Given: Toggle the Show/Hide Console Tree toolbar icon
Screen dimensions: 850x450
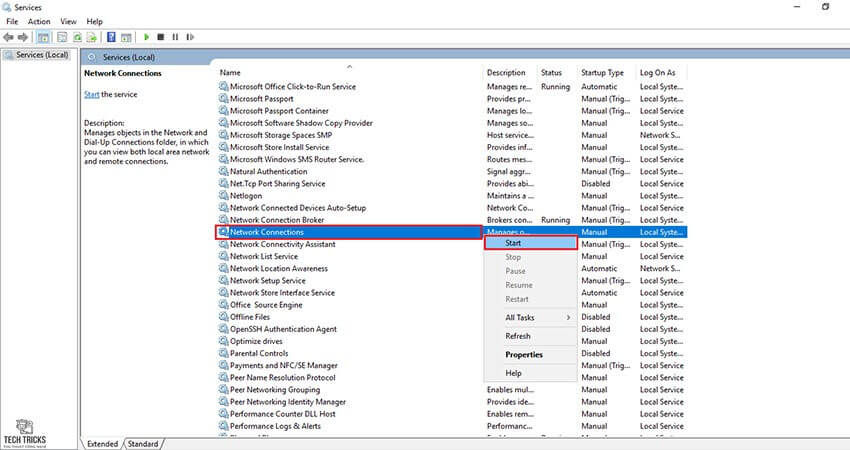Looking at the screenshot, I should tap(43, 37).
